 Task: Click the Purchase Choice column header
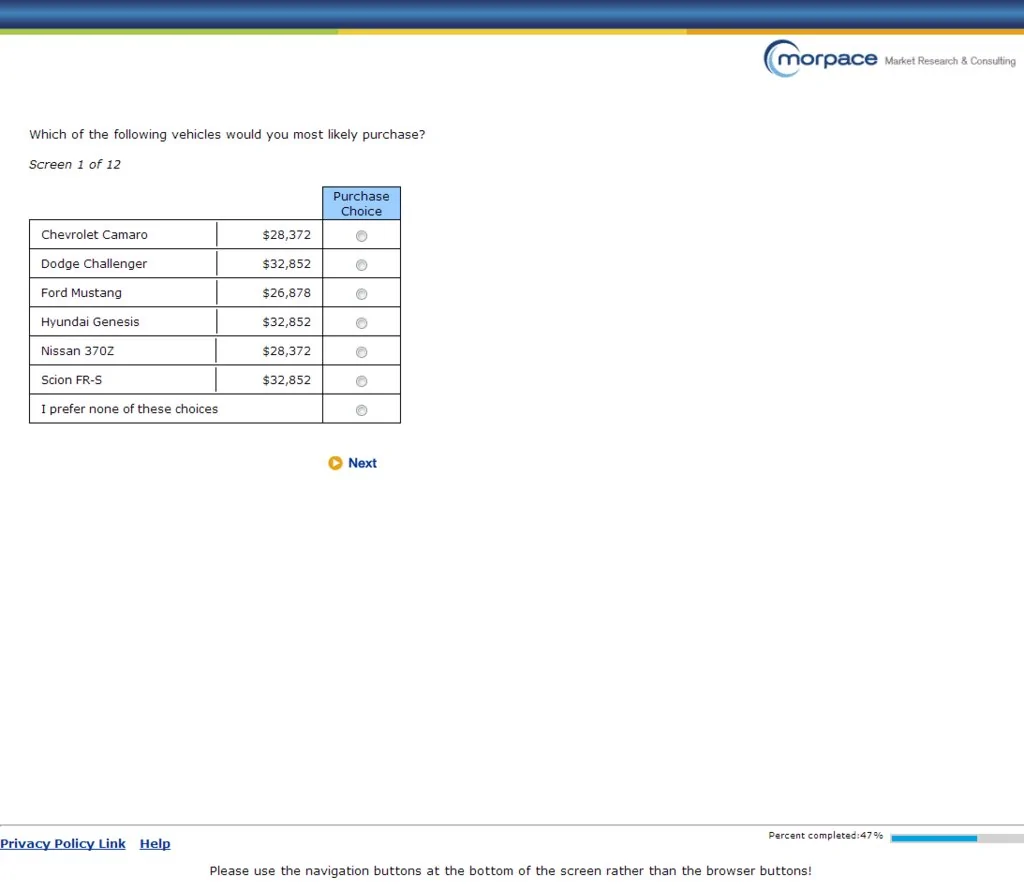click(361, 203)
